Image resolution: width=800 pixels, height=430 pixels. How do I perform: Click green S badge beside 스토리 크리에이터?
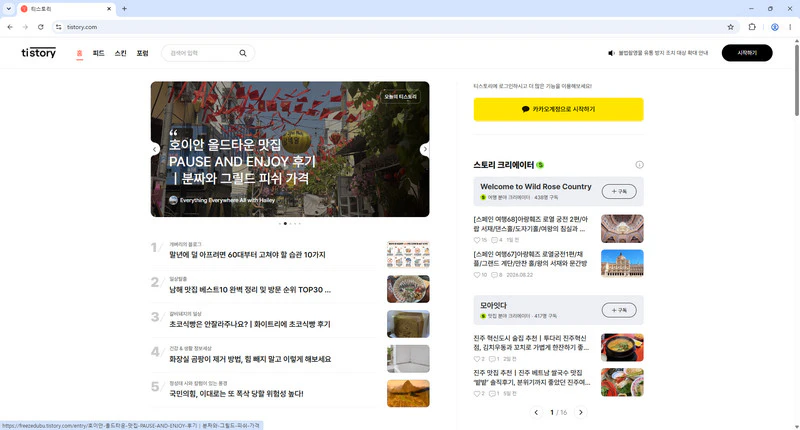pyautogui.click(x=540, y=165)
